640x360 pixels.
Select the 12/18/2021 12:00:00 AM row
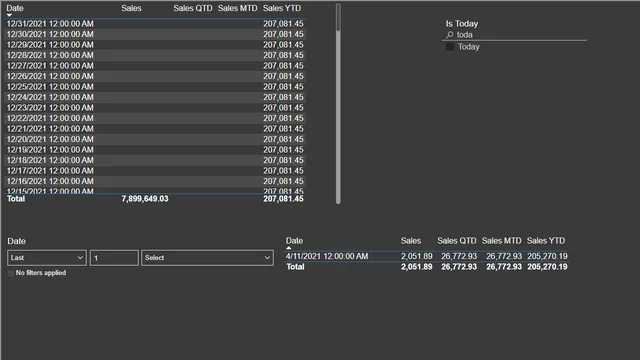(155, 160)
